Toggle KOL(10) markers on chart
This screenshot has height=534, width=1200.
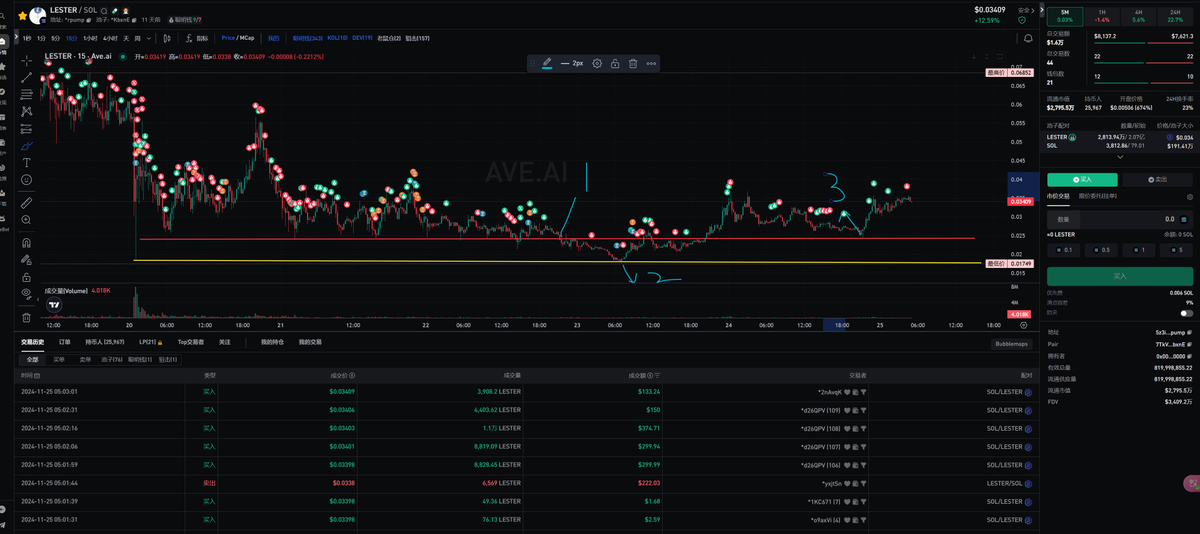click(x=337, y=38)
